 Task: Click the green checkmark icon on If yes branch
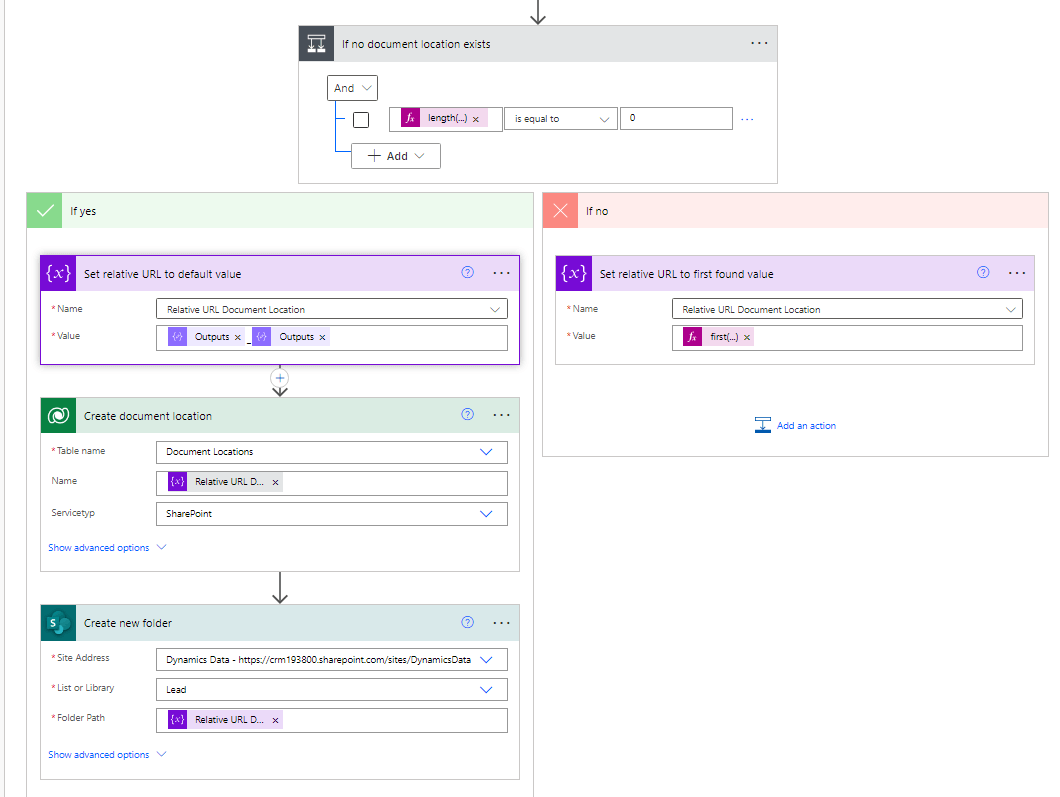(x=44, y=210)
